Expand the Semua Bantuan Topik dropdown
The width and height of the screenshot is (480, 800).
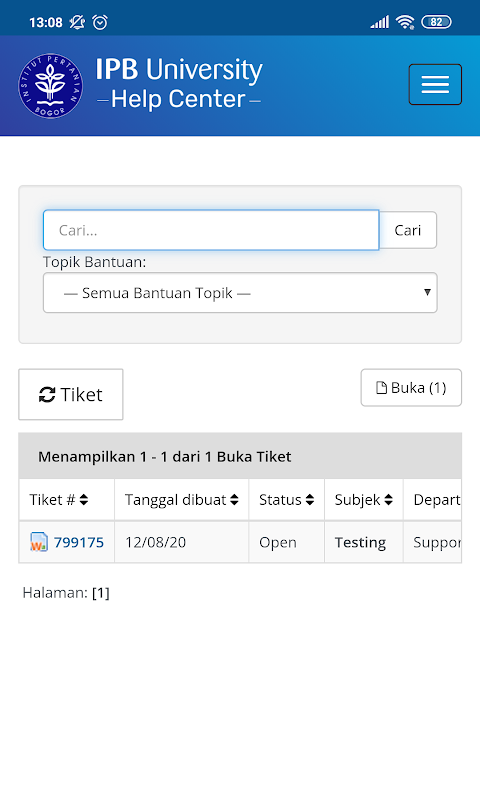(x=240, y=293)
